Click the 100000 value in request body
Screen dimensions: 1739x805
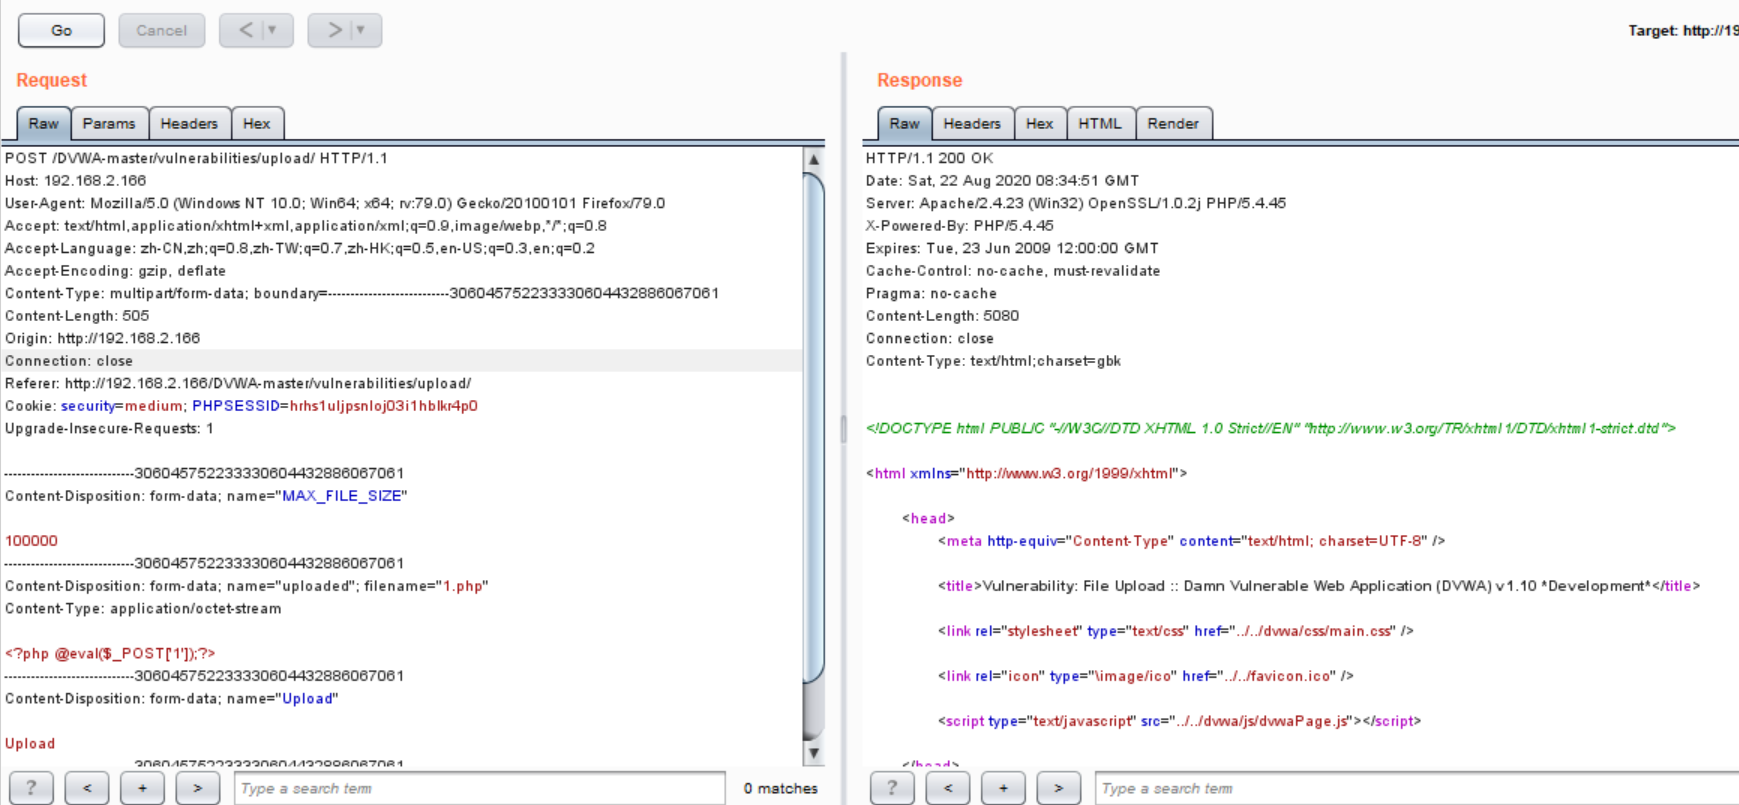31,541
